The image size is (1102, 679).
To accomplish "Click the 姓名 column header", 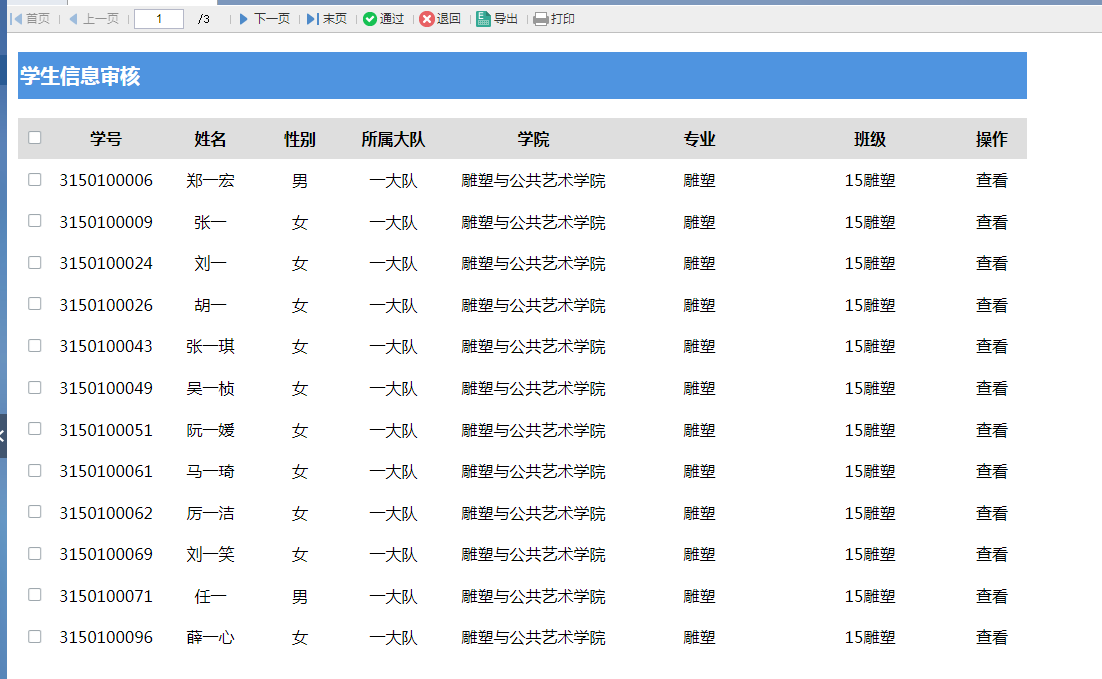I will click(210, 139).
